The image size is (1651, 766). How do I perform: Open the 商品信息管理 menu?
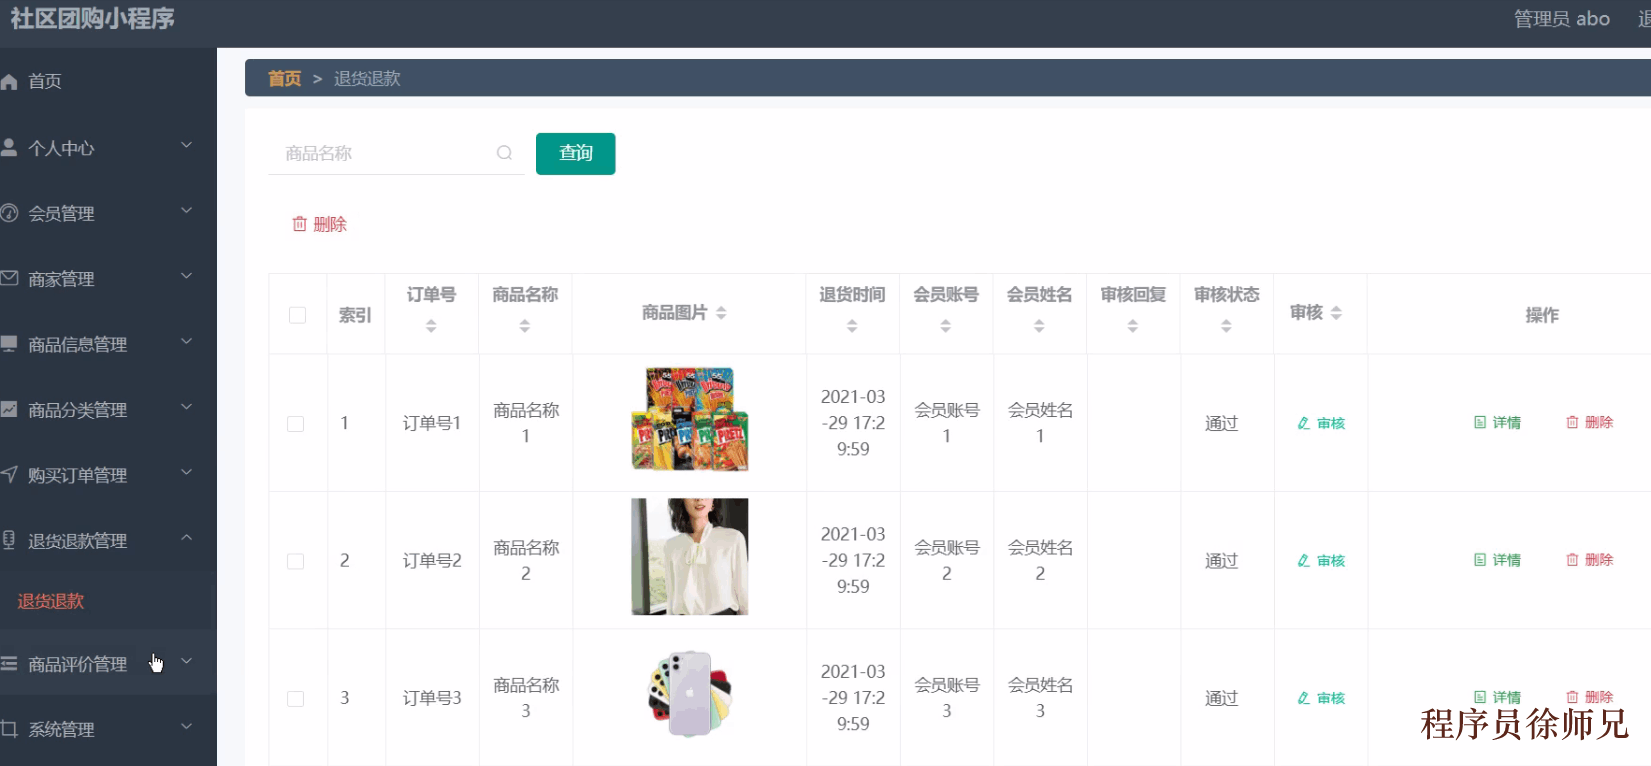[108, 344]
